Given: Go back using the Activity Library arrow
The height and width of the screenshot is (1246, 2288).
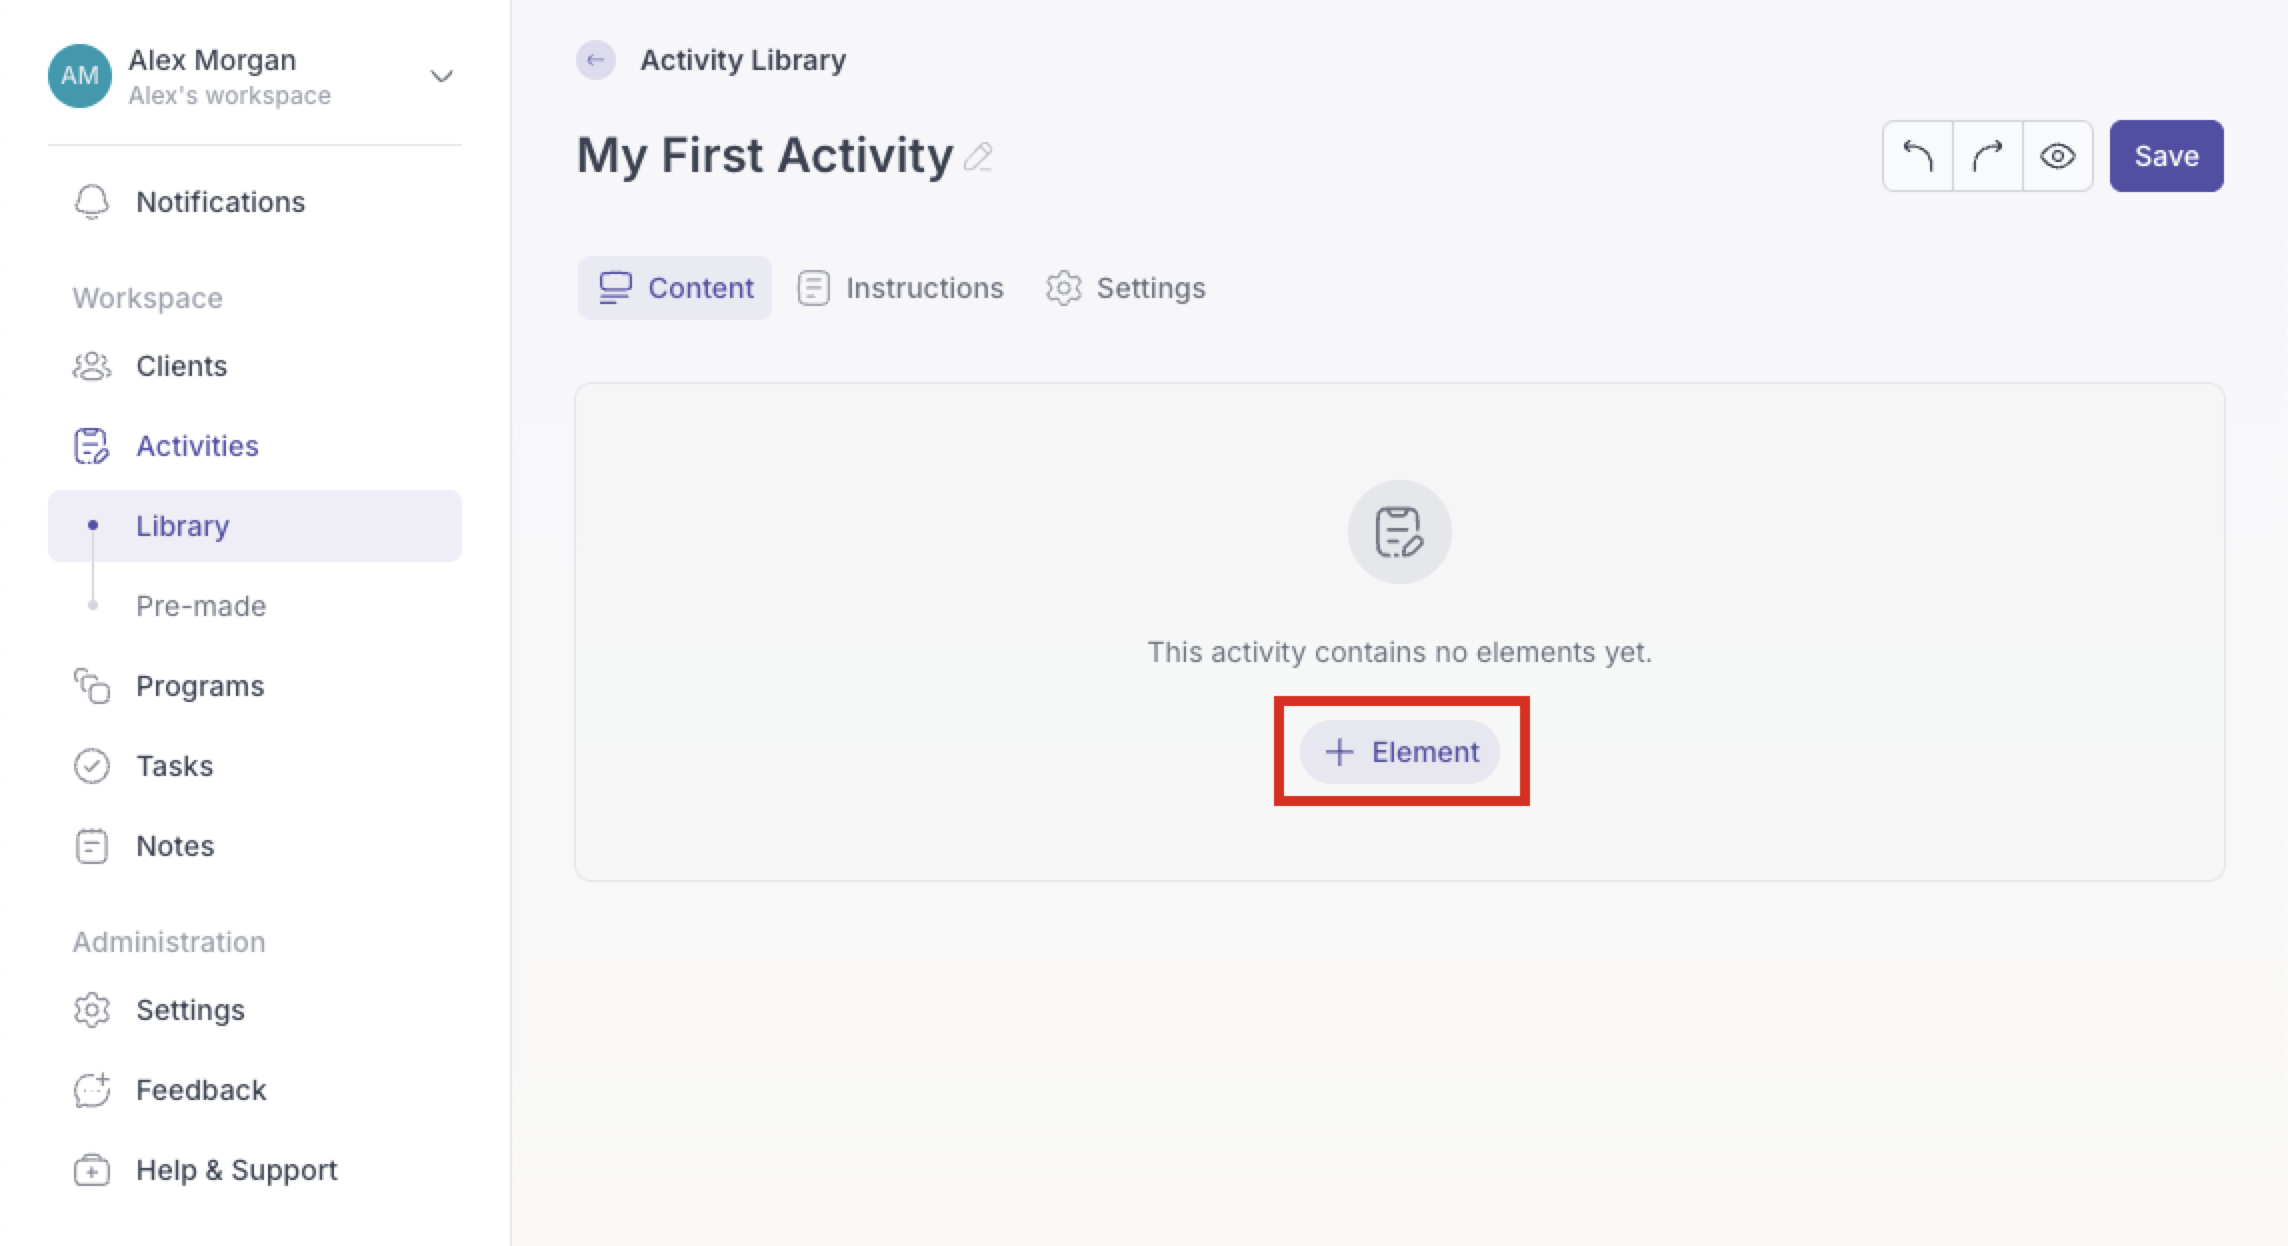Looking at the screenshot, I should click(595, 60).
